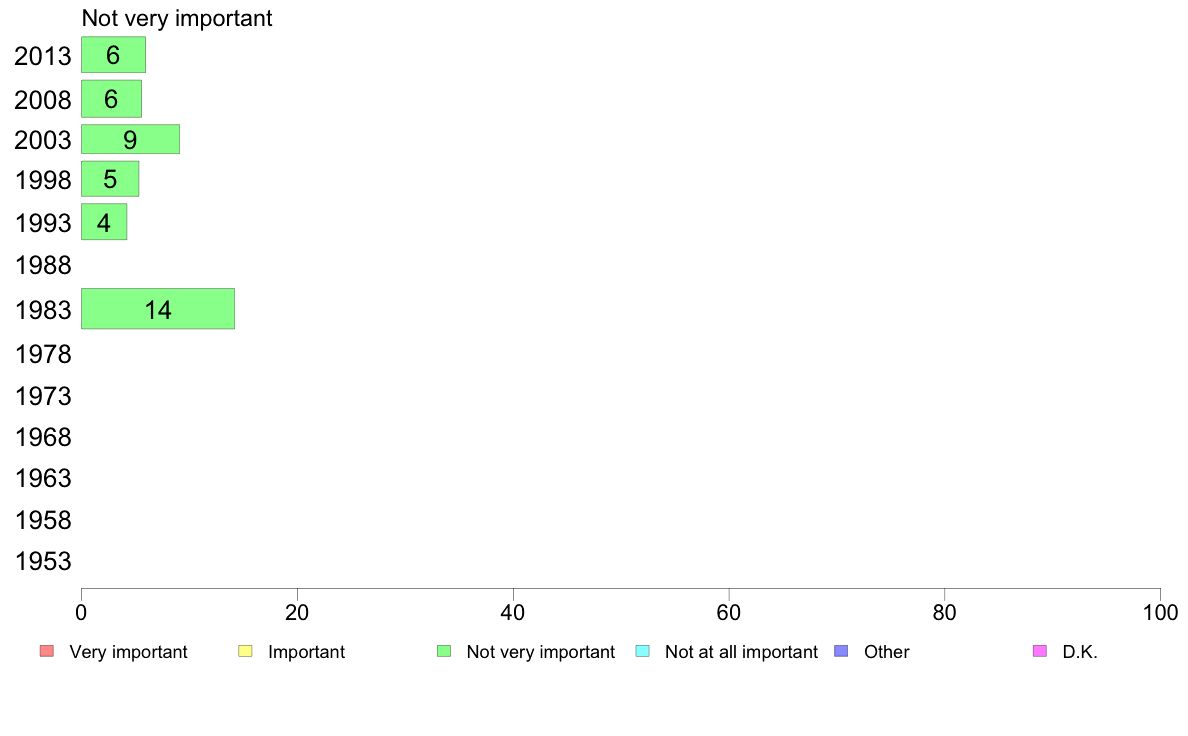Click the yellow Important legend swatch

(x=245, y=651)
